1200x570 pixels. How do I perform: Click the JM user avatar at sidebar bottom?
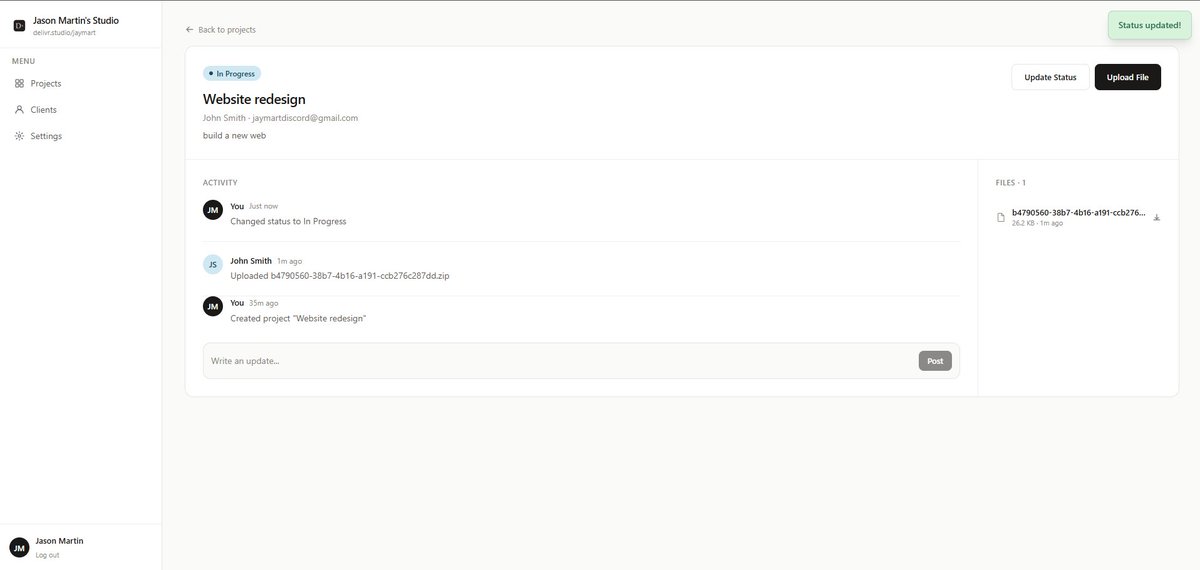coord(19,547)
